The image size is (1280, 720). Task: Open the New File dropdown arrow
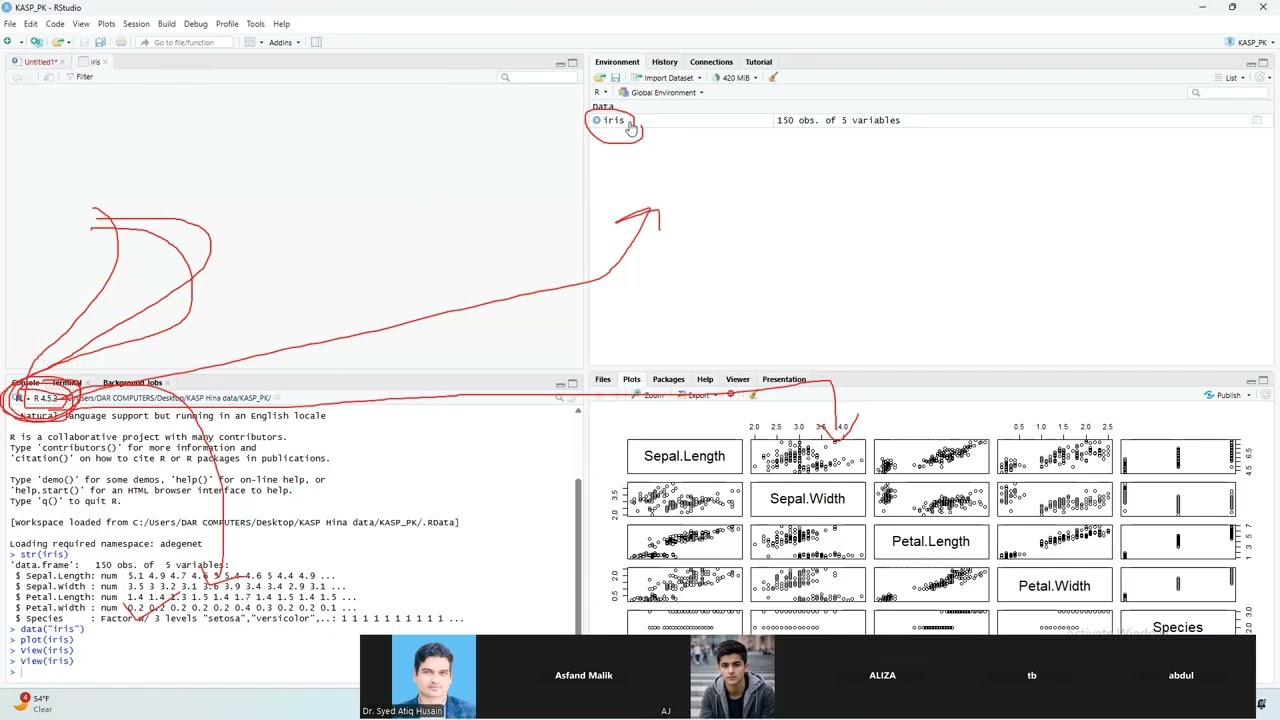tap(20, 42)
